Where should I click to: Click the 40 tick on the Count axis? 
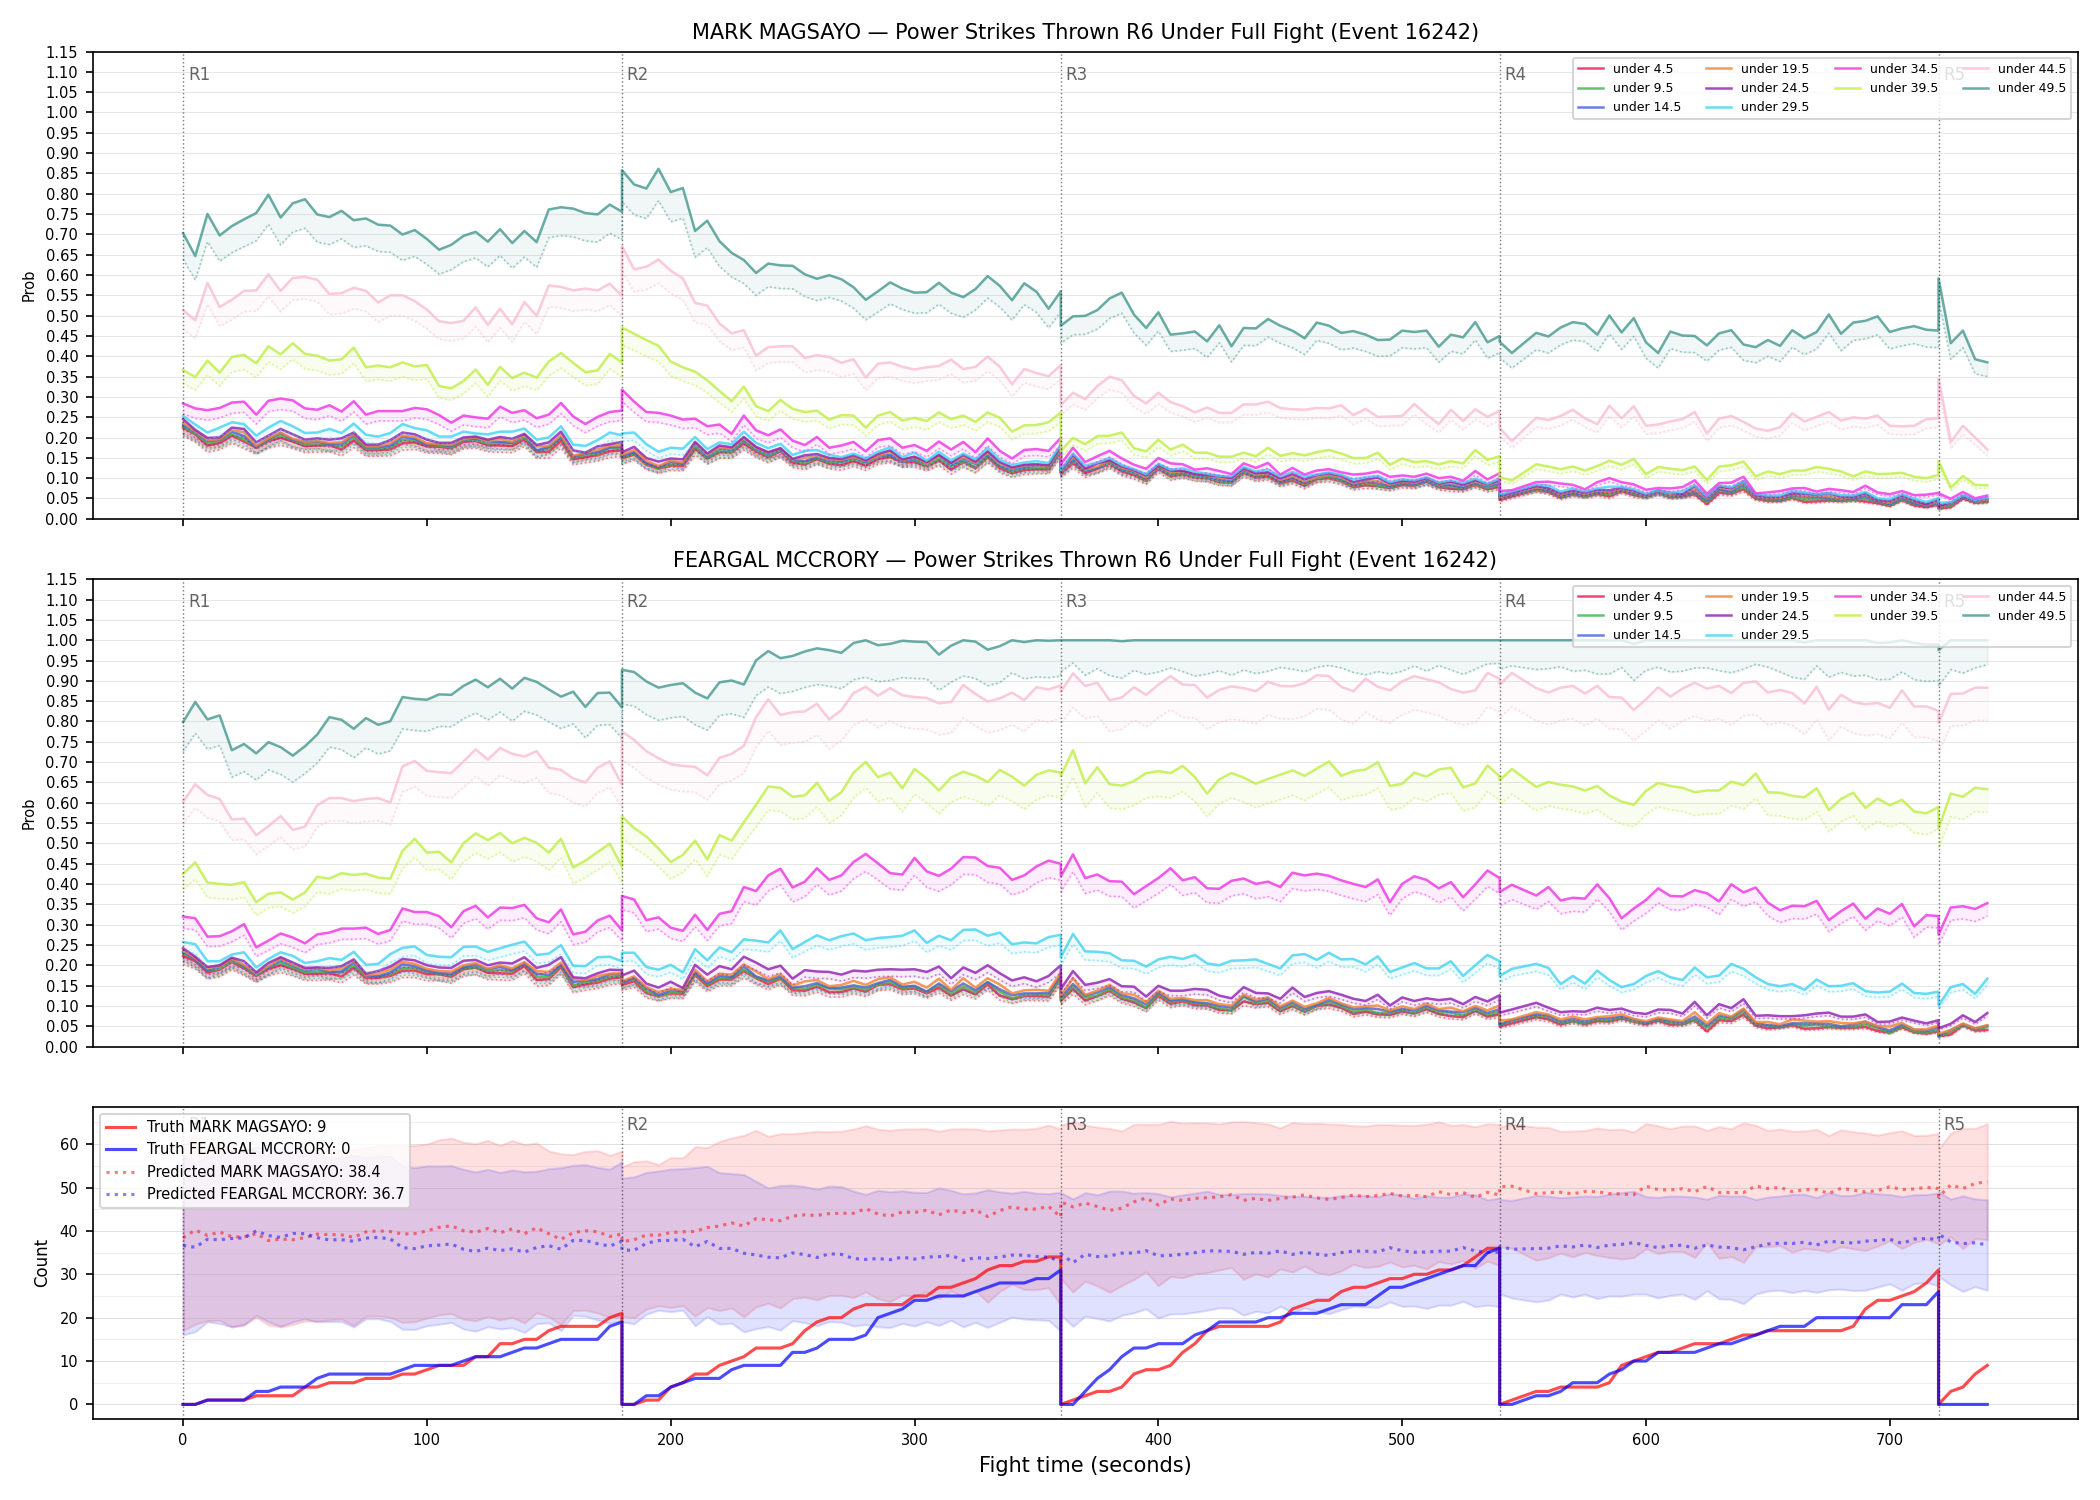(69, 1231)
